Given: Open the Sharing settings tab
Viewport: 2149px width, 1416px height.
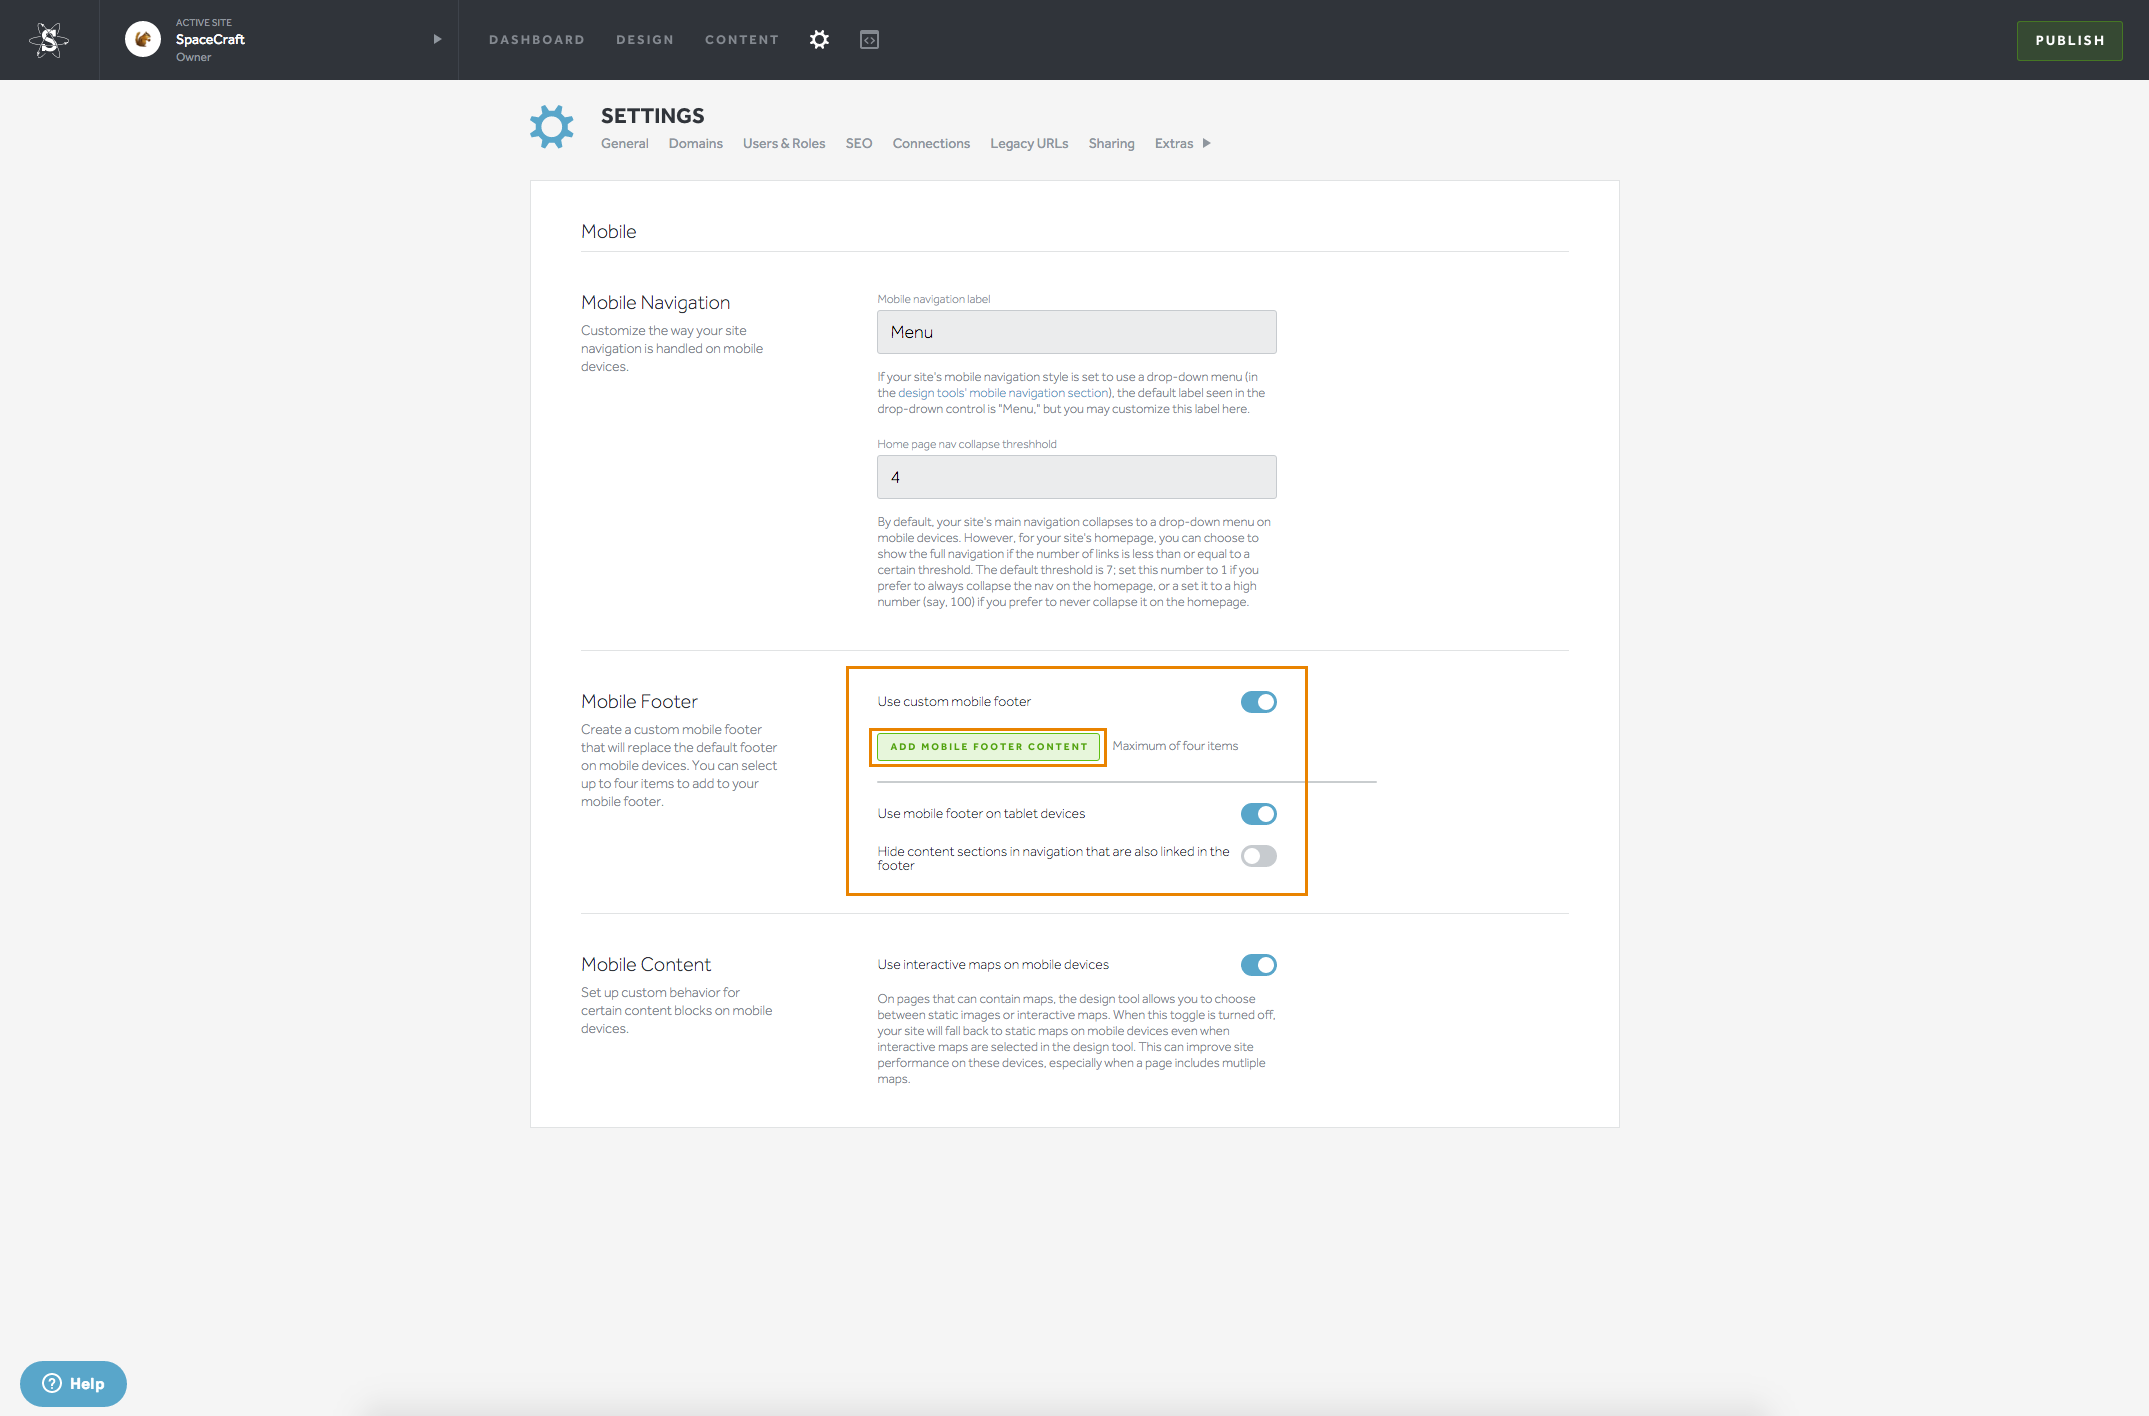Looking at the screenshot, I should 1111,143.
